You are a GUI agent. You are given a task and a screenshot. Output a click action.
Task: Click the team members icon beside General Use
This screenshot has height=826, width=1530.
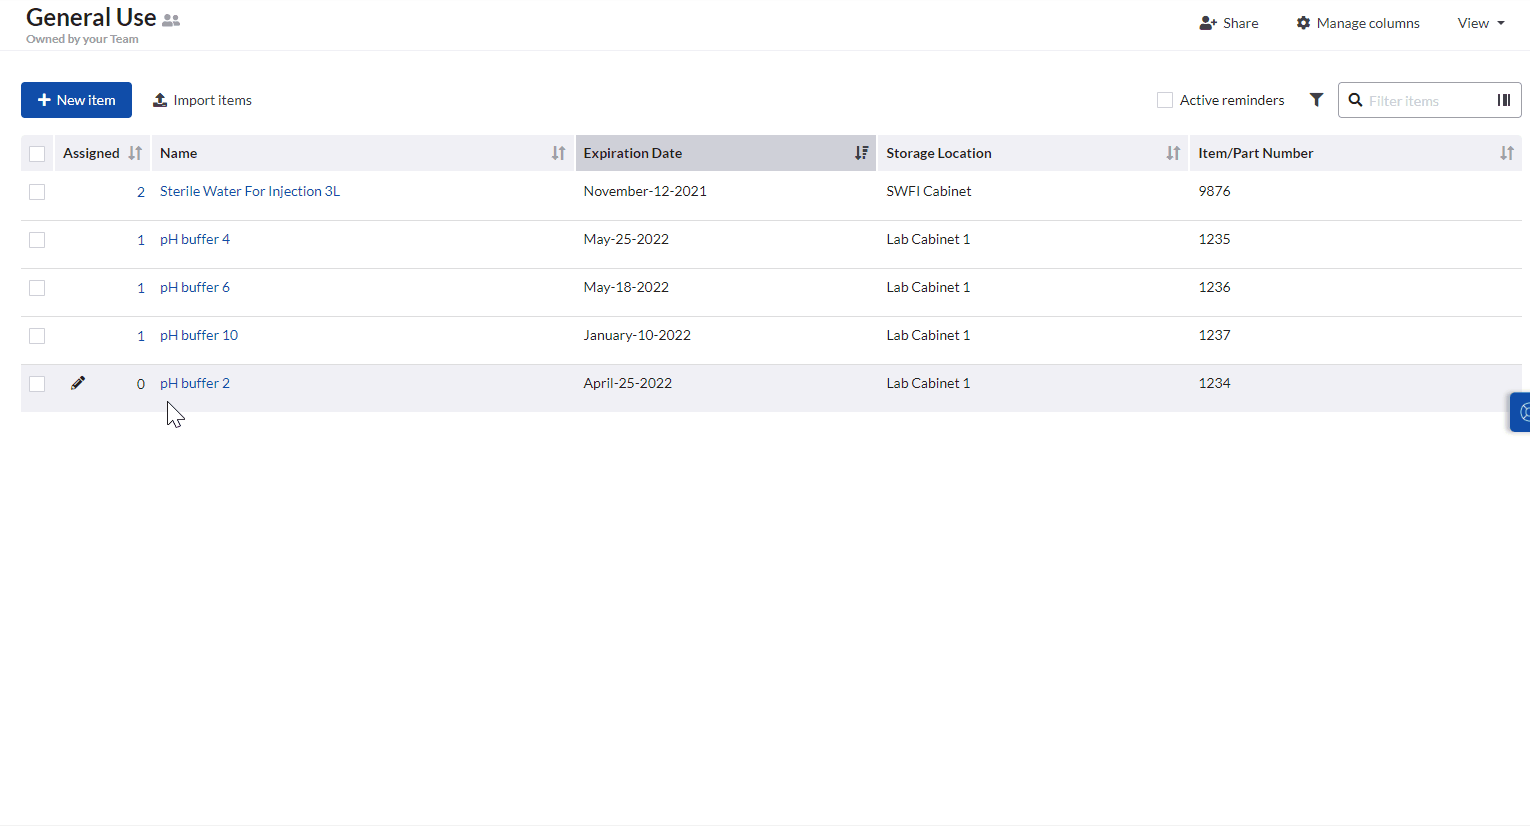coord(171,20)
